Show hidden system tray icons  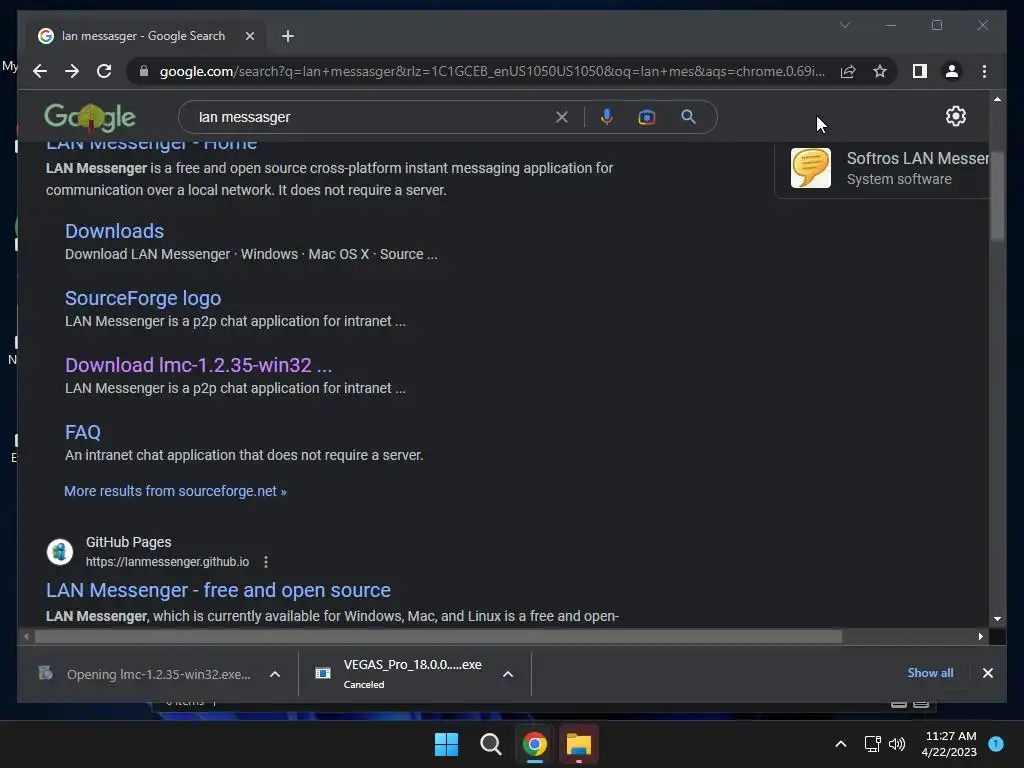(x=840, y=744)
